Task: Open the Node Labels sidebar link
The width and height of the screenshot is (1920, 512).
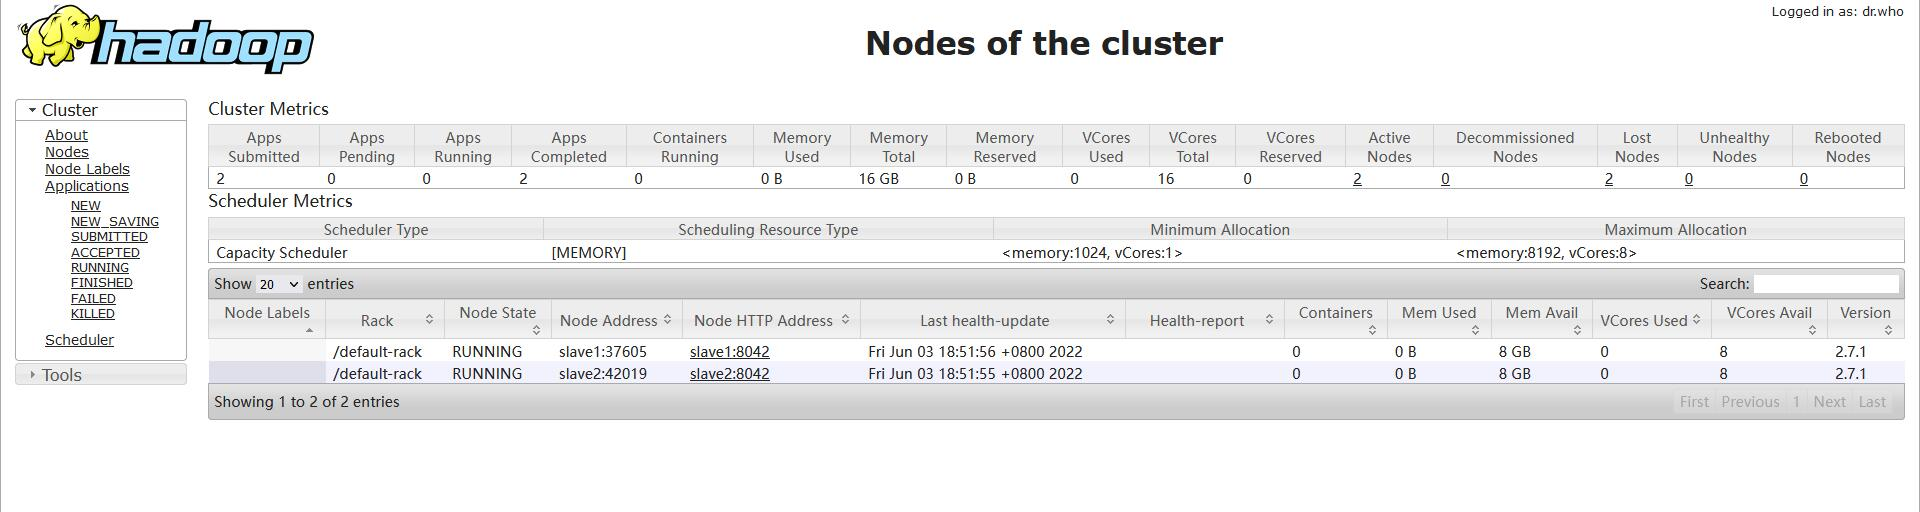Action: click(87, 169)
